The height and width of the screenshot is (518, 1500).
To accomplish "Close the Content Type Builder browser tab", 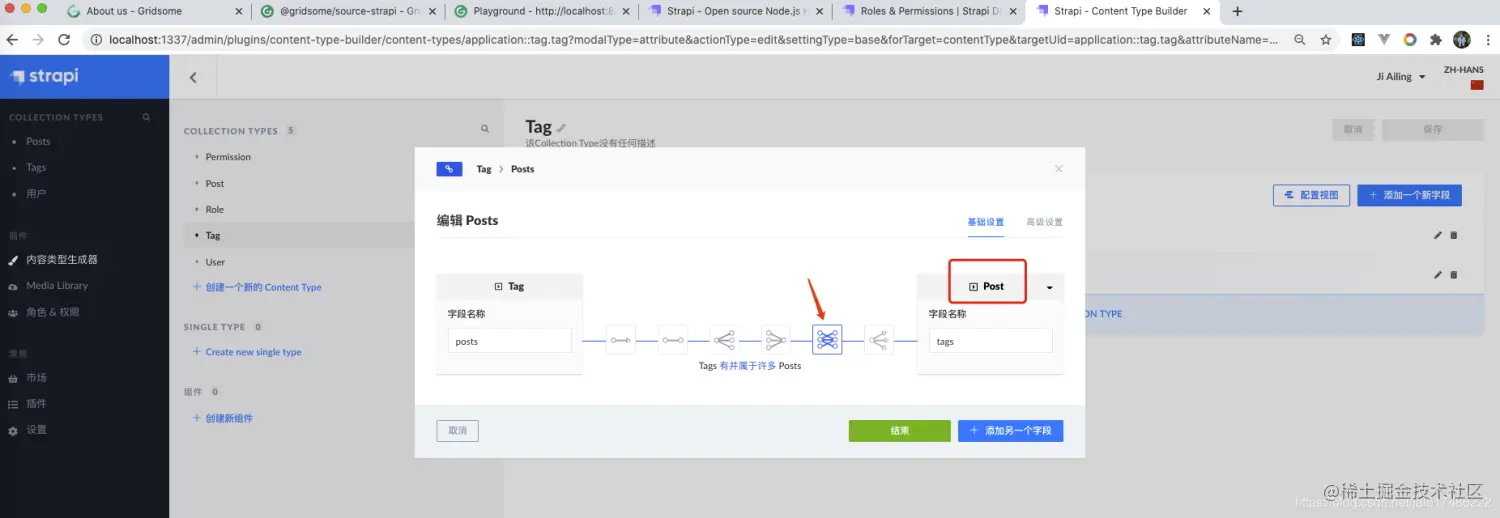I will 1208,11.
